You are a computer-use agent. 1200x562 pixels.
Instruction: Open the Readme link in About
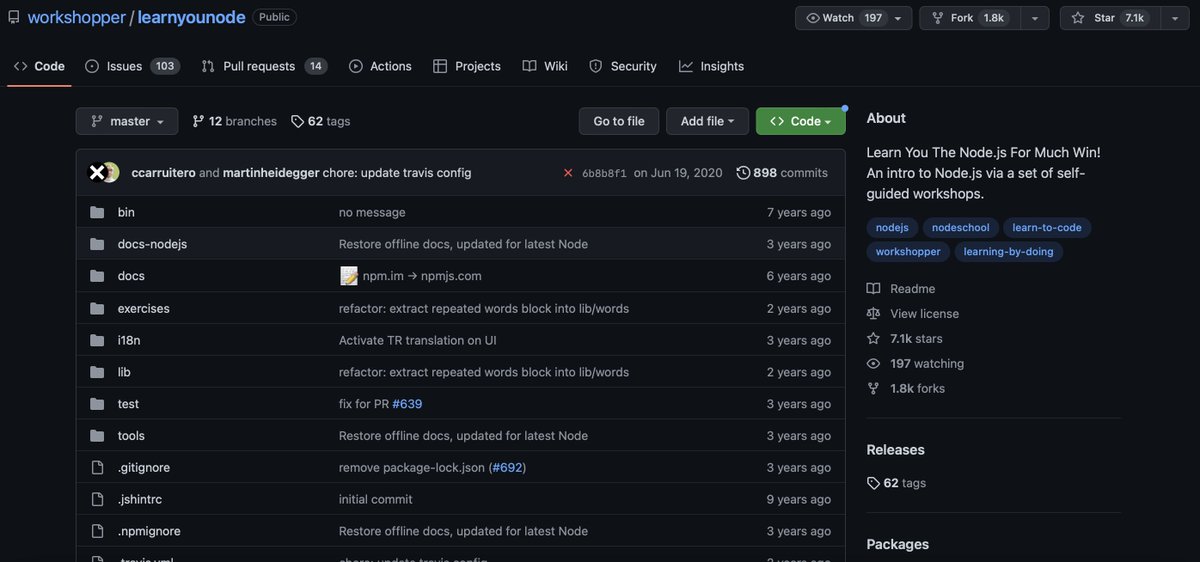coord(901,289)
